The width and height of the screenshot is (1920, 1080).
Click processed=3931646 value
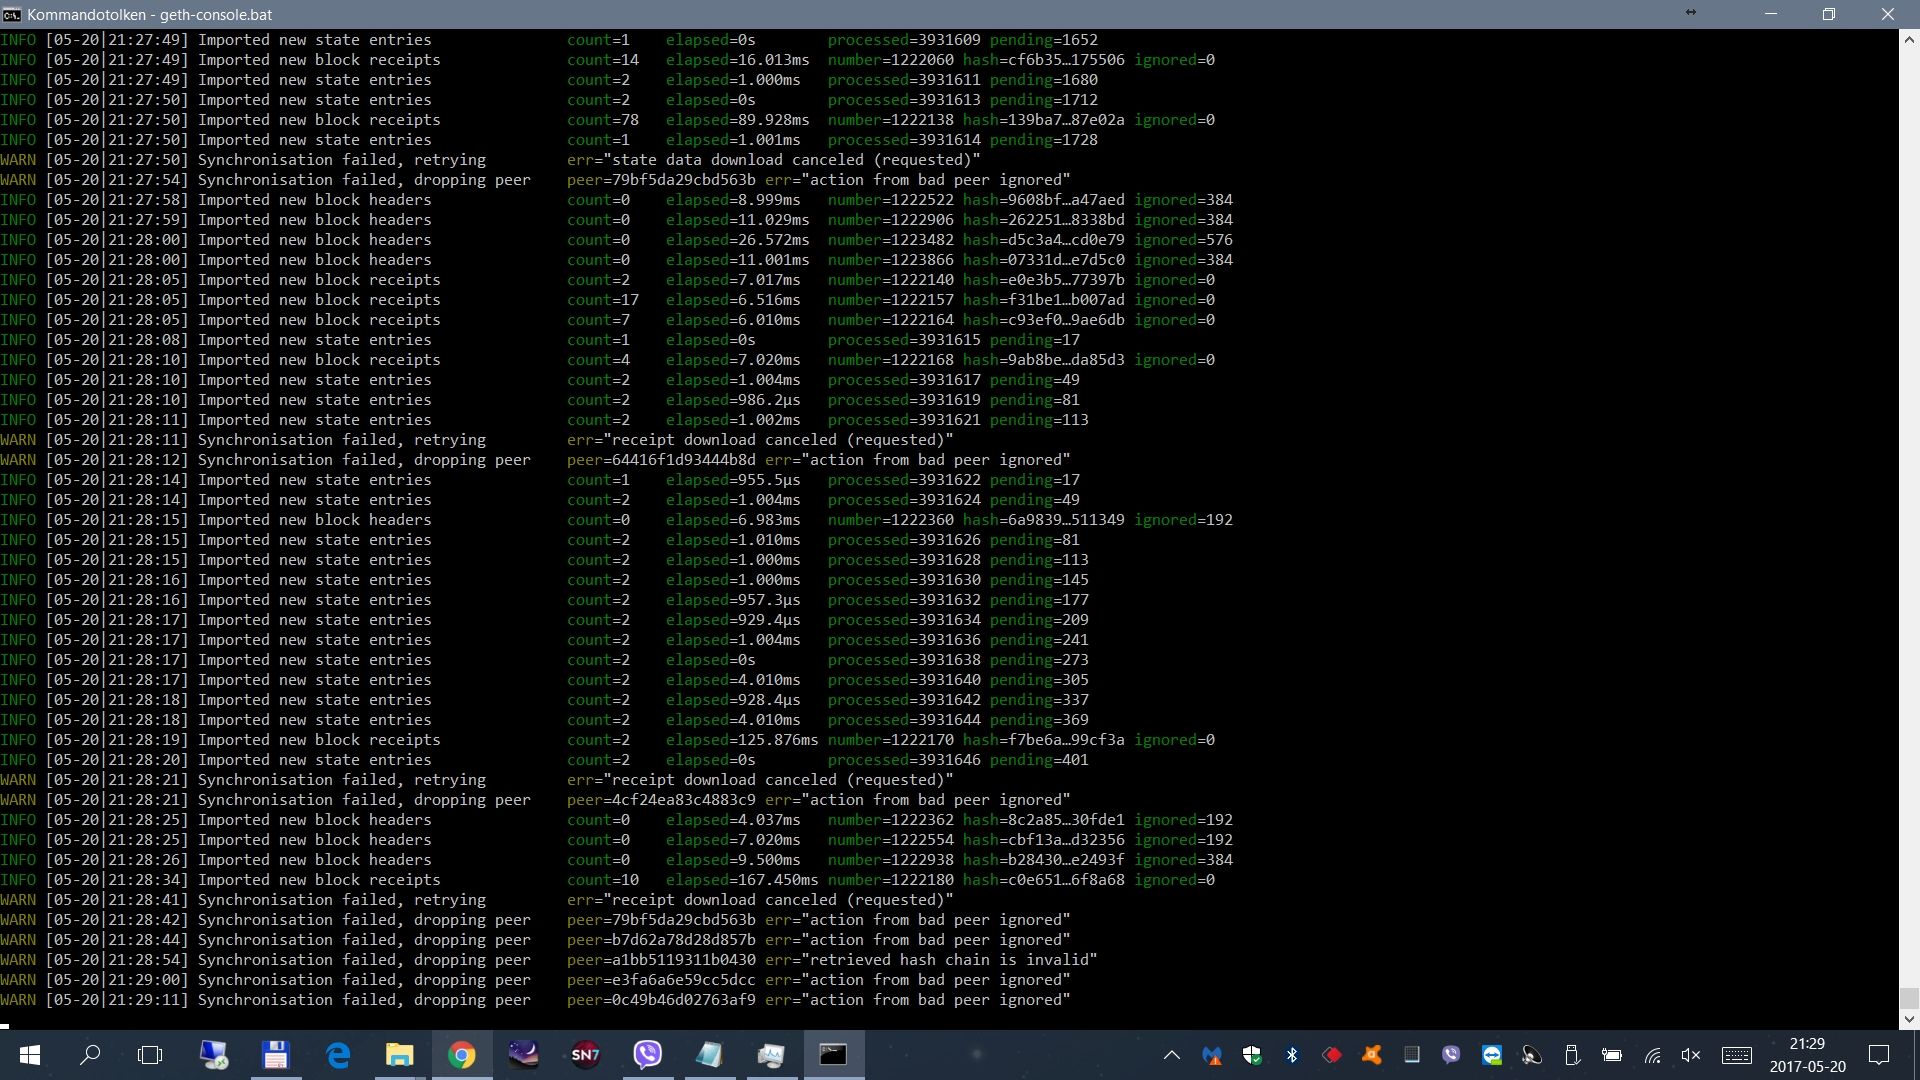pyautogui.click(x=904, y=760)
